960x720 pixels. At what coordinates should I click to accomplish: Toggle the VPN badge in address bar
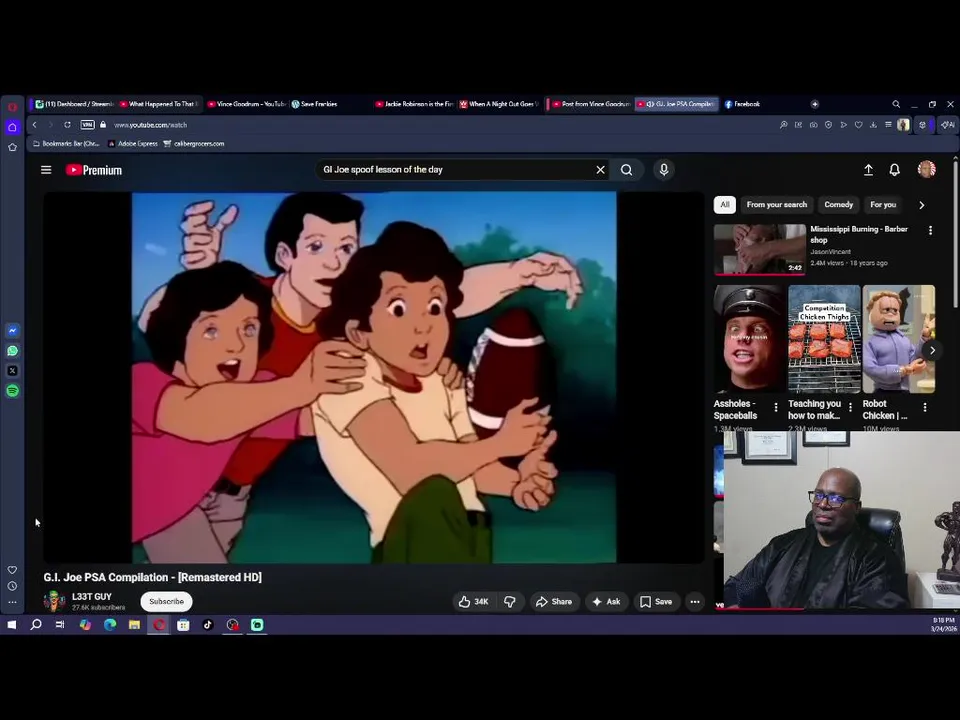[x=88, y=125]
